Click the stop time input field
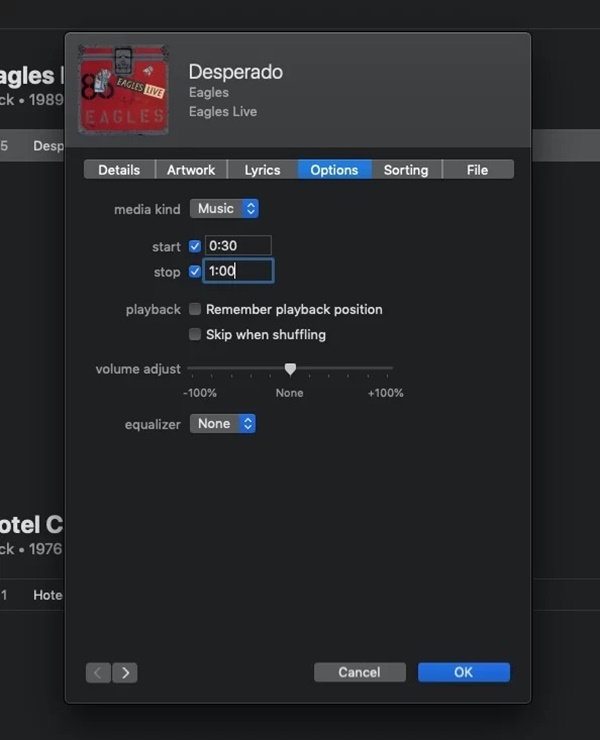 point(239,271)
